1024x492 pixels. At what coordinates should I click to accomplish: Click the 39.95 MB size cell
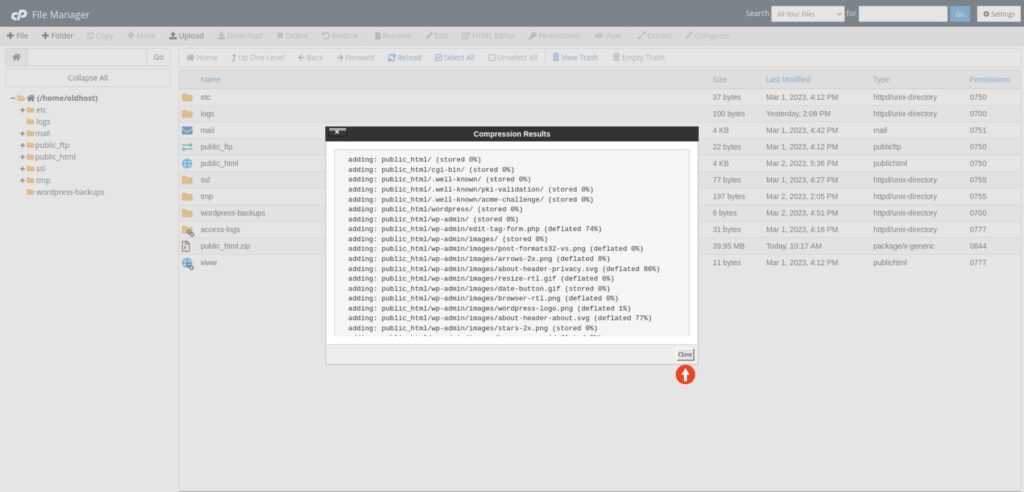(728, 246)
